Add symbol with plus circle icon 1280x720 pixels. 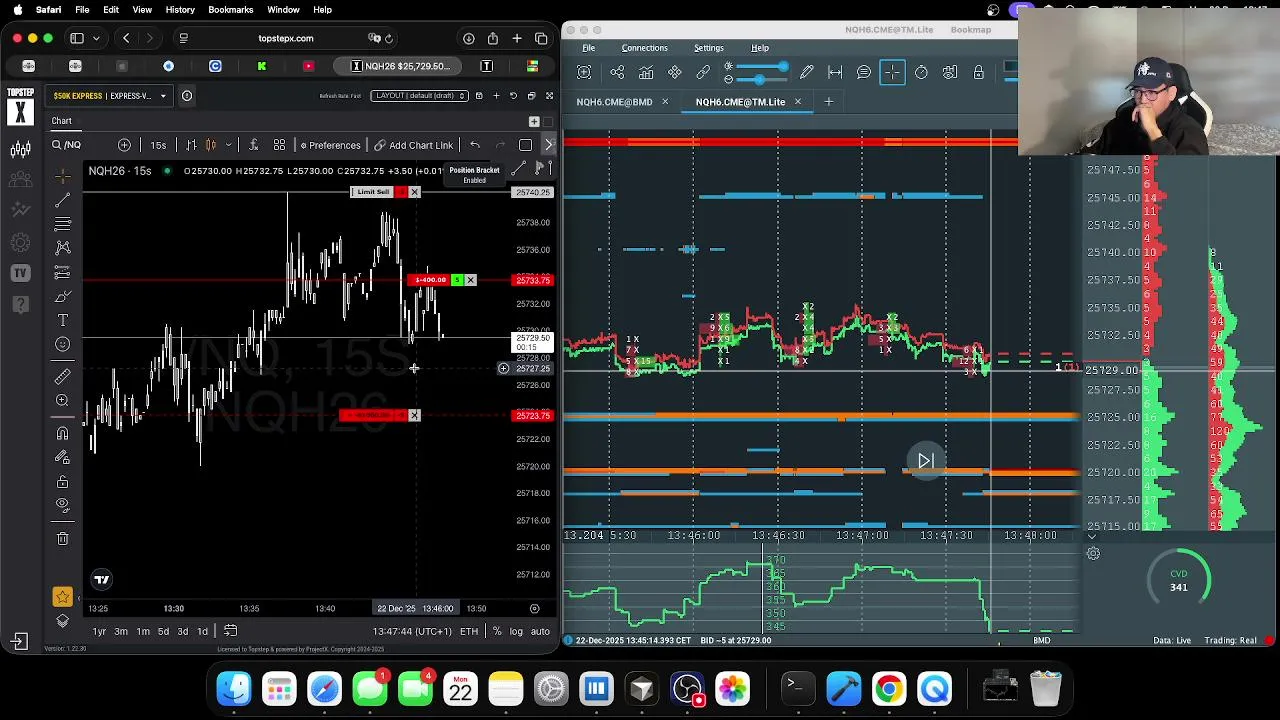[124, 145]
